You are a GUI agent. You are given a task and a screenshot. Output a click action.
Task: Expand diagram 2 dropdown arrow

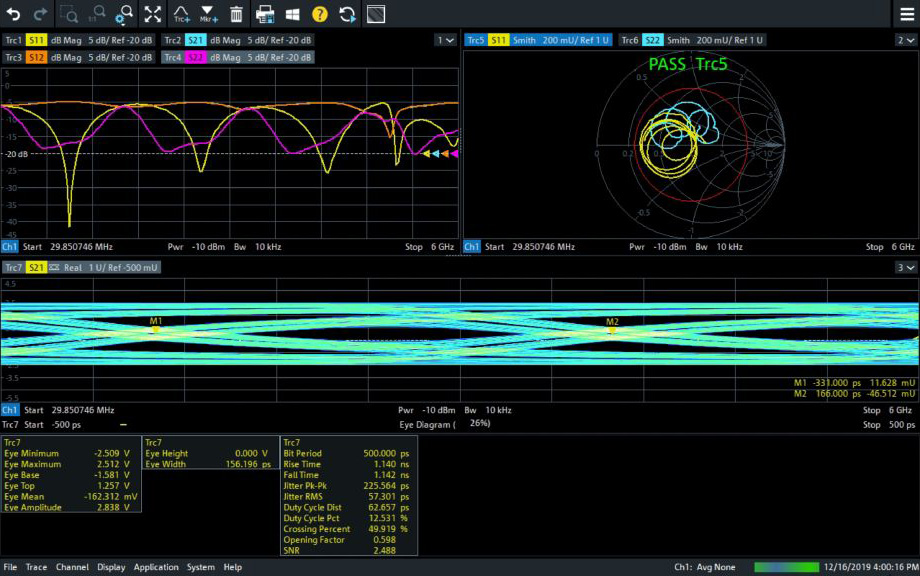tap(904, 40)
